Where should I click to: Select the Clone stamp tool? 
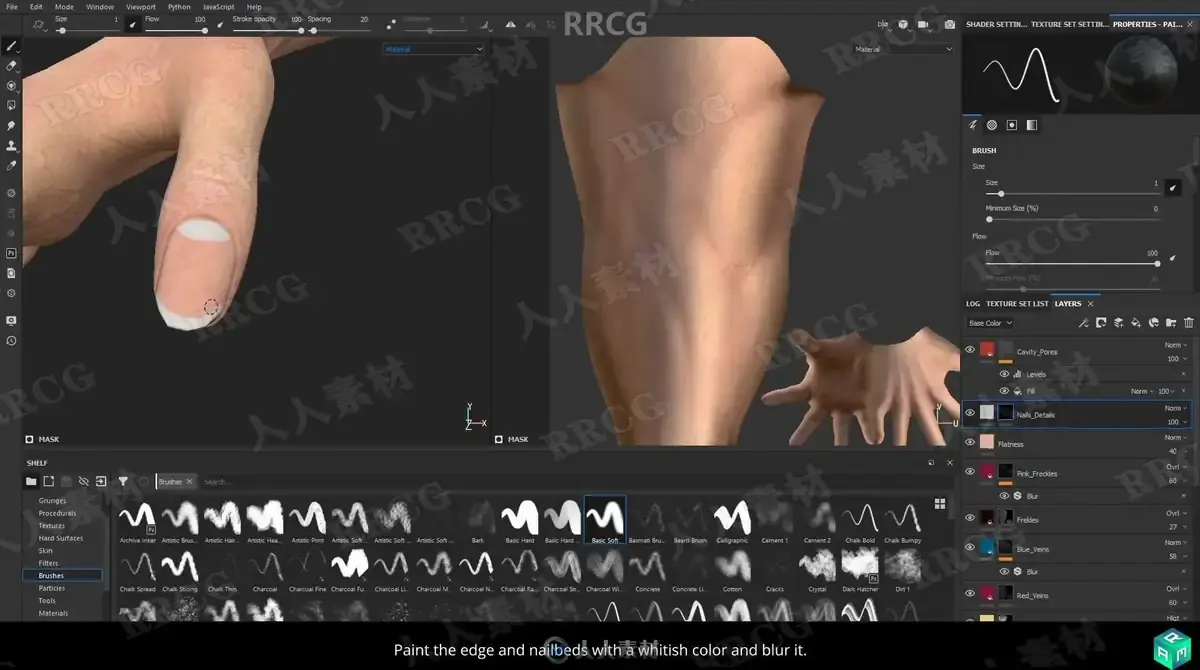click(11, 146)
